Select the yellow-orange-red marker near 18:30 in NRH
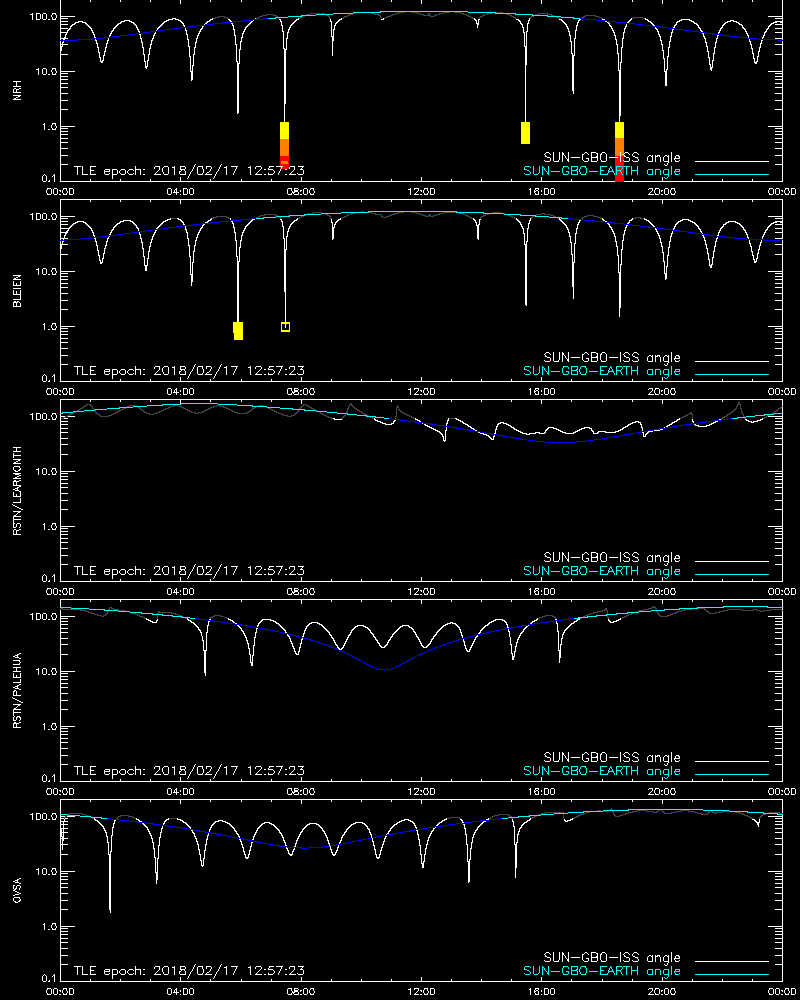 pyautogui.click(x=619, y=152)
